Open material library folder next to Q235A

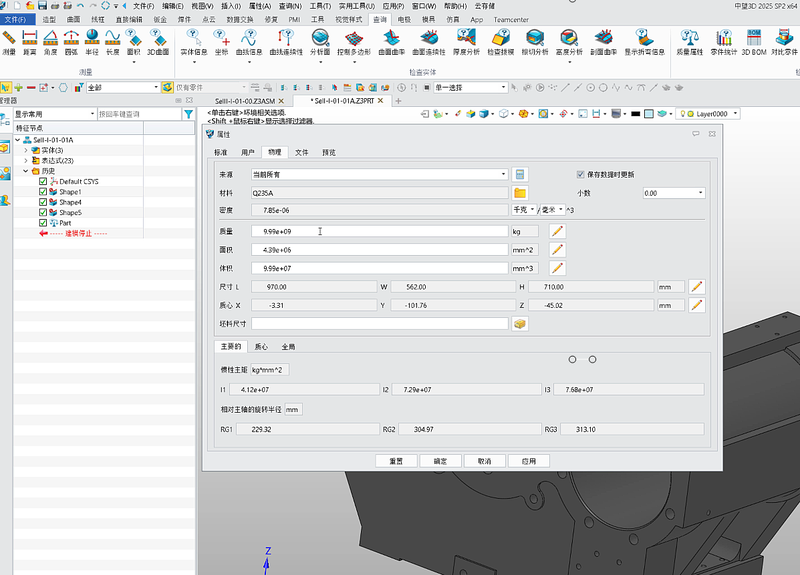(520, 192)
